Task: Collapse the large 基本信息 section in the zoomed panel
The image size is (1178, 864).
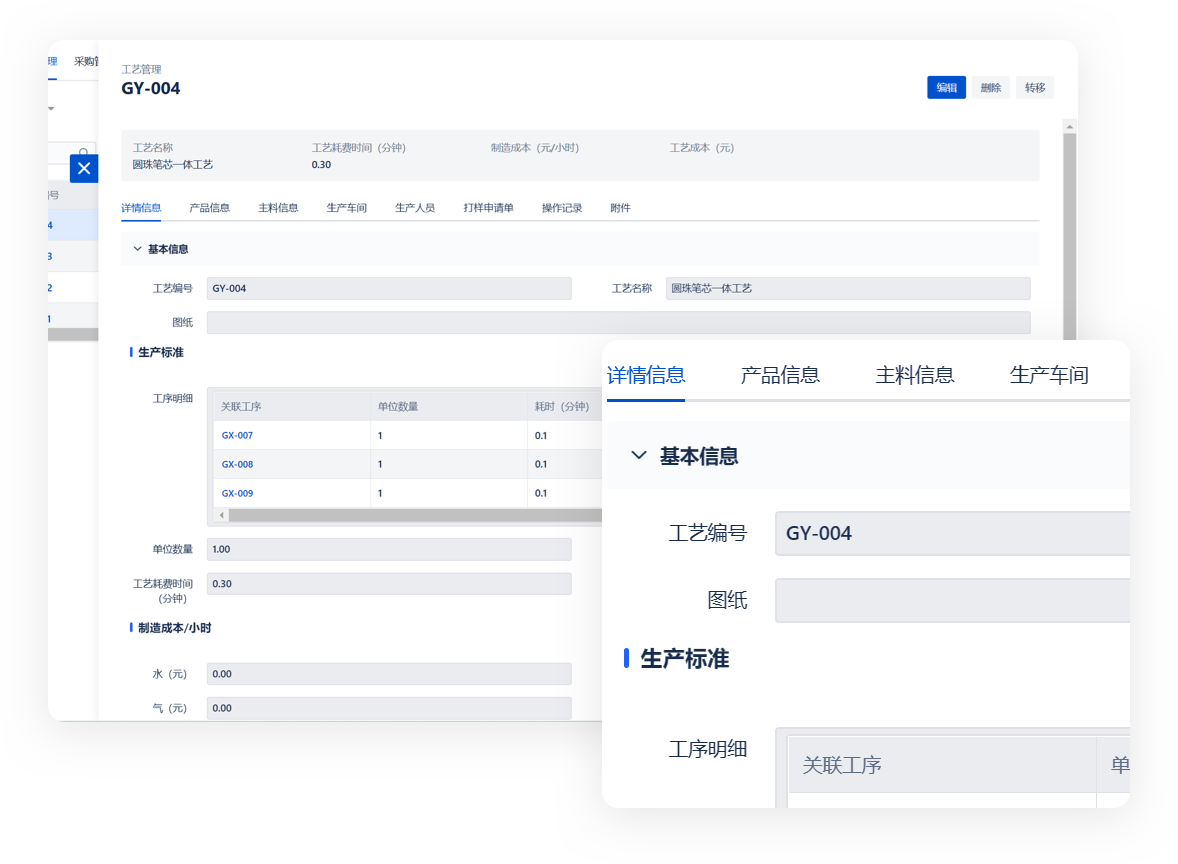Action: pyautogui.click(x=639, y=455)
